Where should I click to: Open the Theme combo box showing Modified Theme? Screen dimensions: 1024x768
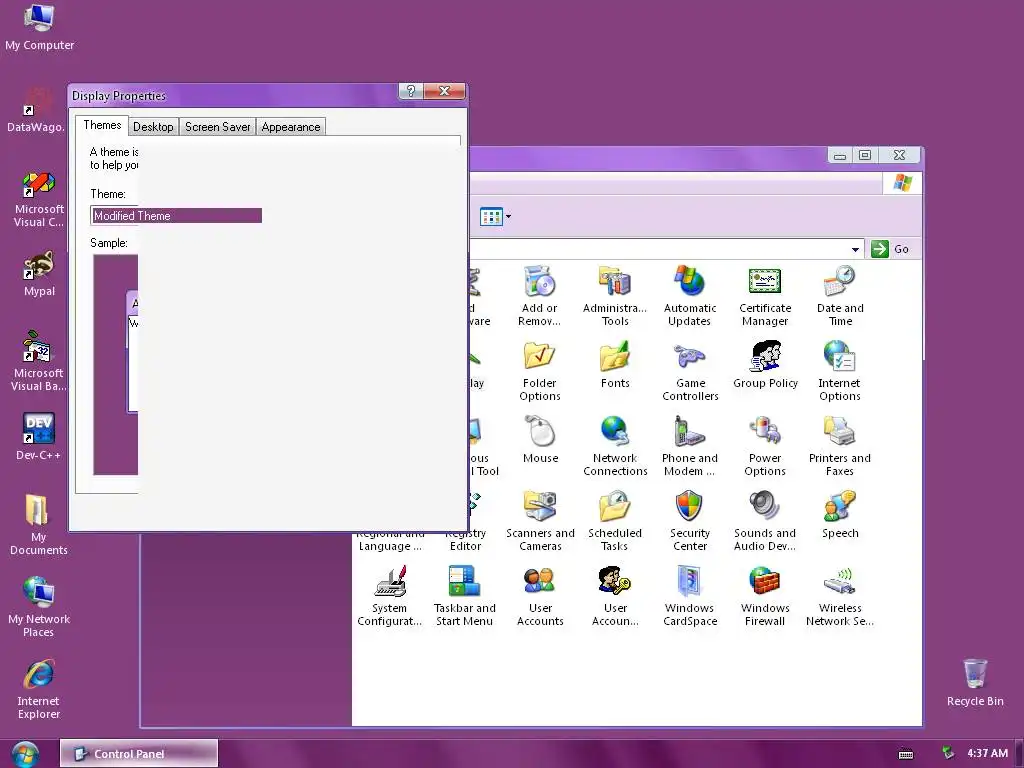(x=176, y=216)
